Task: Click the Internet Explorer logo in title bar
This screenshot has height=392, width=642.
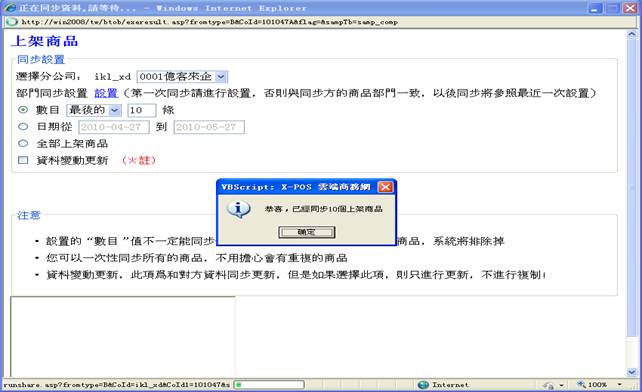Action: (x=9, y=8)
